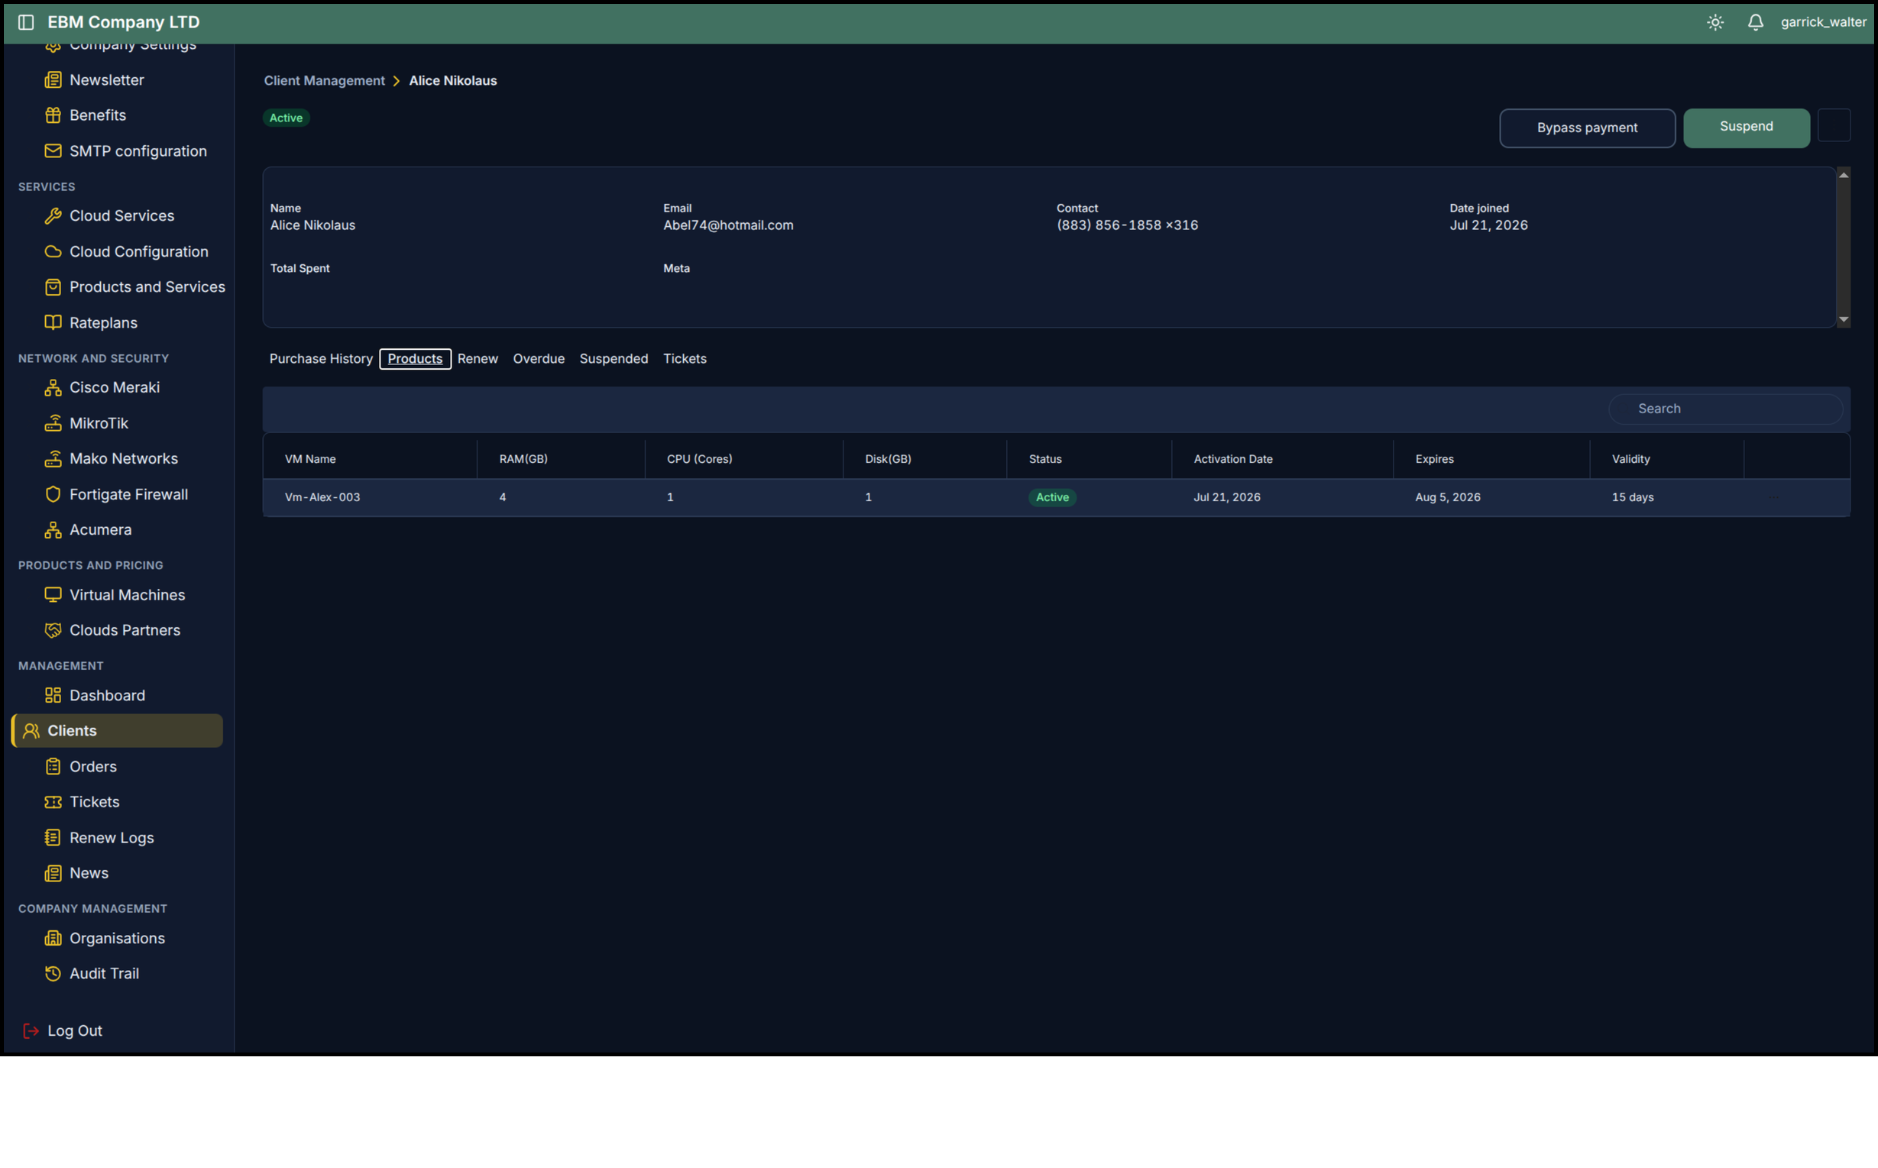Click the Alice Nikolaus breadcrumb label
Viewport: 1878px width, 1168px height.
(453, 81)
